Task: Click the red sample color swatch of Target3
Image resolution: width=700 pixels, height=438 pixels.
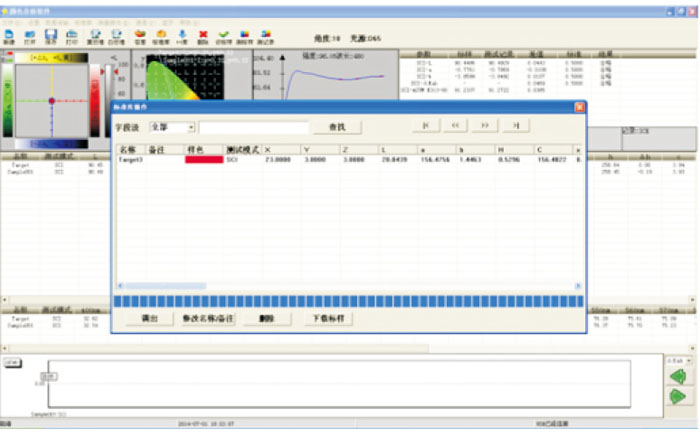Action: 204,159
